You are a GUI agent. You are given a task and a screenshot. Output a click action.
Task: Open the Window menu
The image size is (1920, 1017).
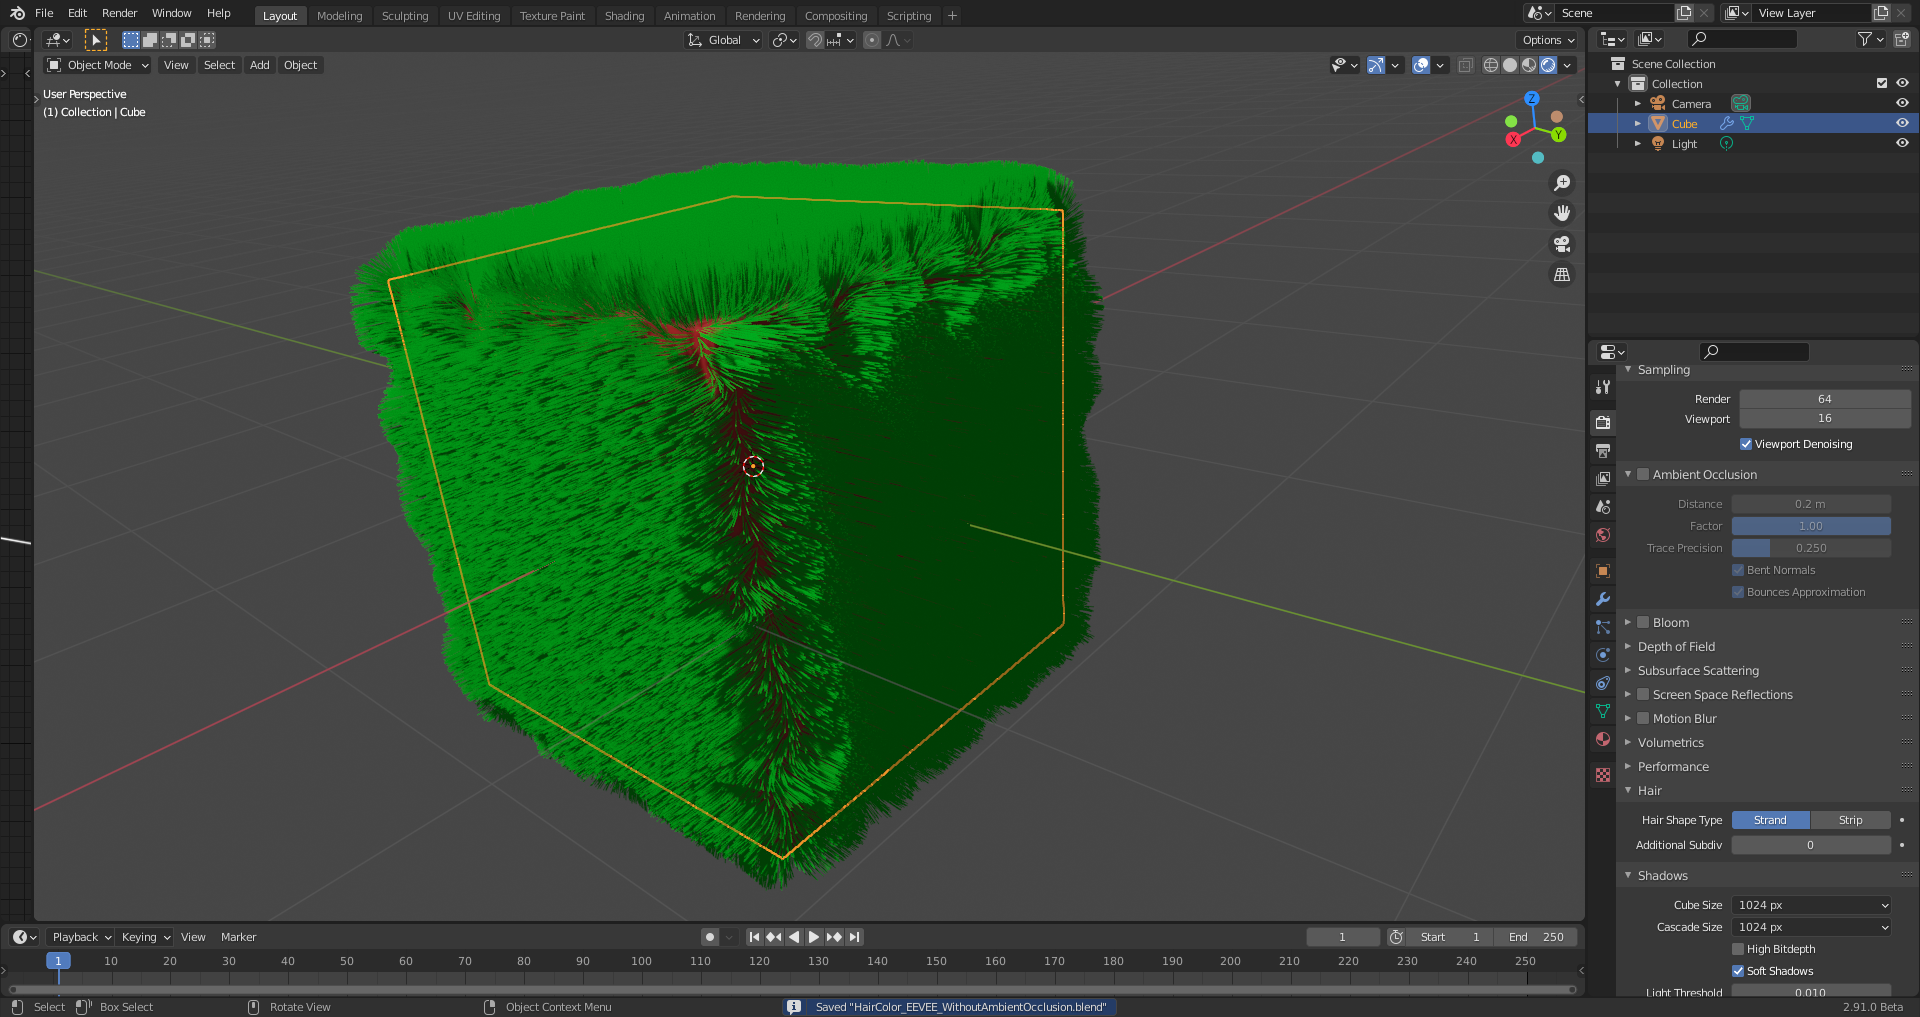tap(171, 13)
